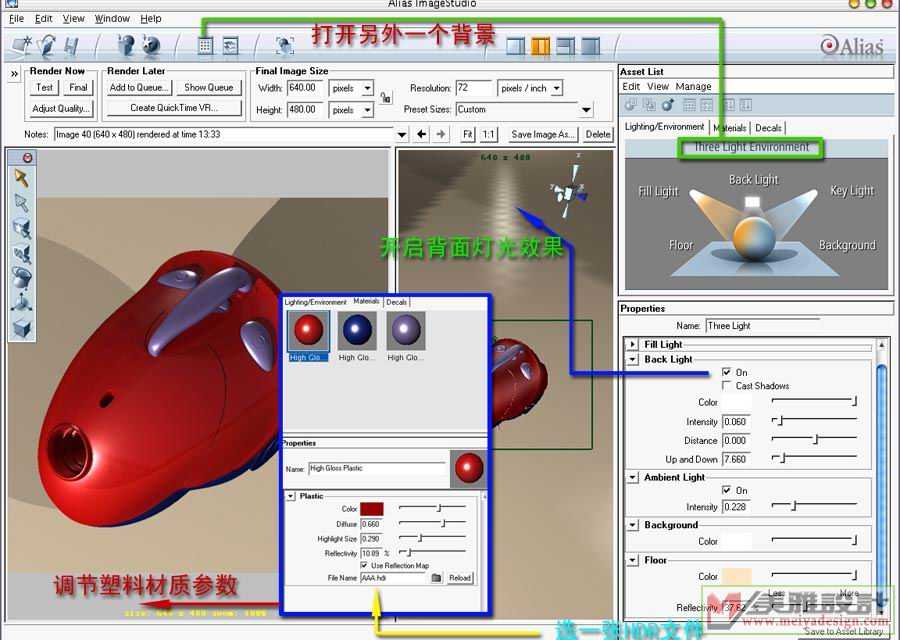The image size is (900, 640).
Task: Click the Test render button
Action: click(x=44, y=87)
